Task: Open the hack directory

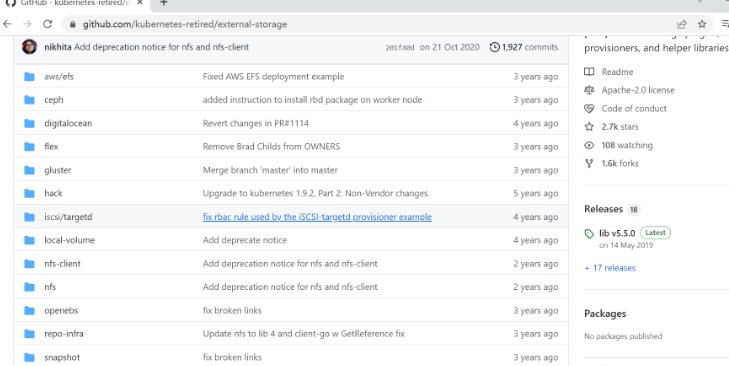Action: click(x=53, y=193)
